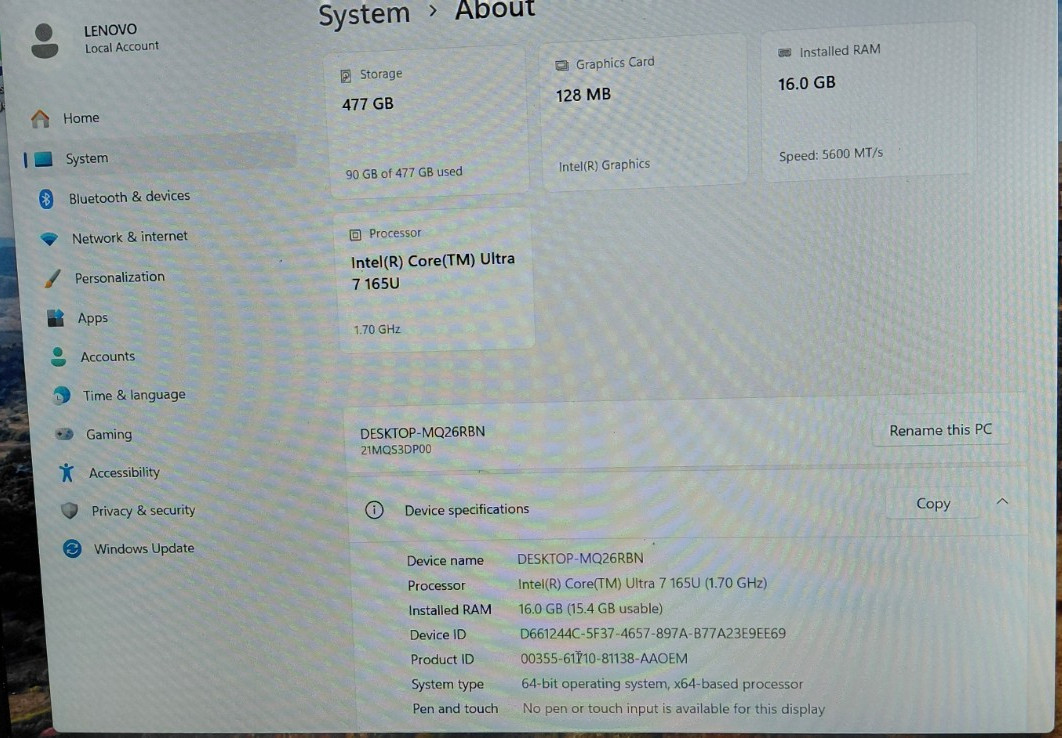The image size is (1062, 738).
Task: Click the Storage disk icon
Action: [345, 76]
